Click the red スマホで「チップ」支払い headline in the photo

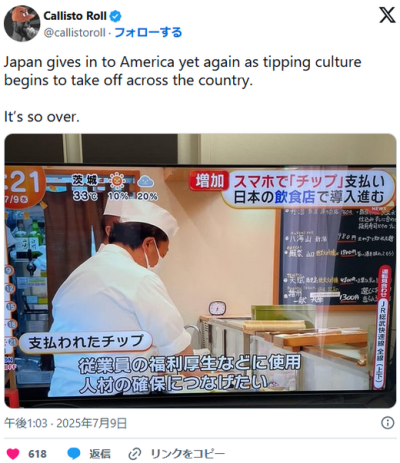309,182
